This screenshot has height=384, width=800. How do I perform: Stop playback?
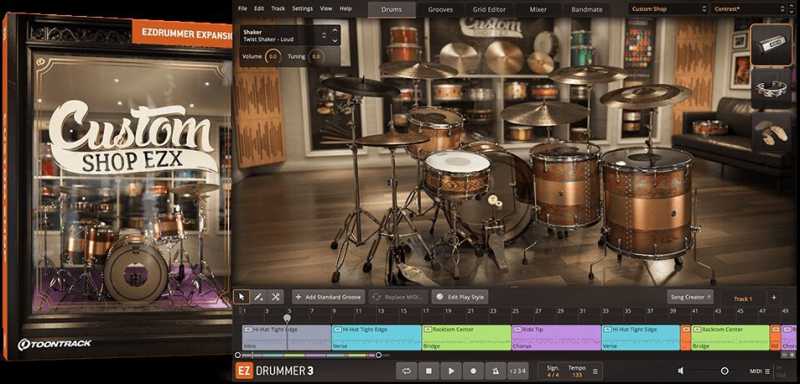pyautogui.click(x=429, y=371)
